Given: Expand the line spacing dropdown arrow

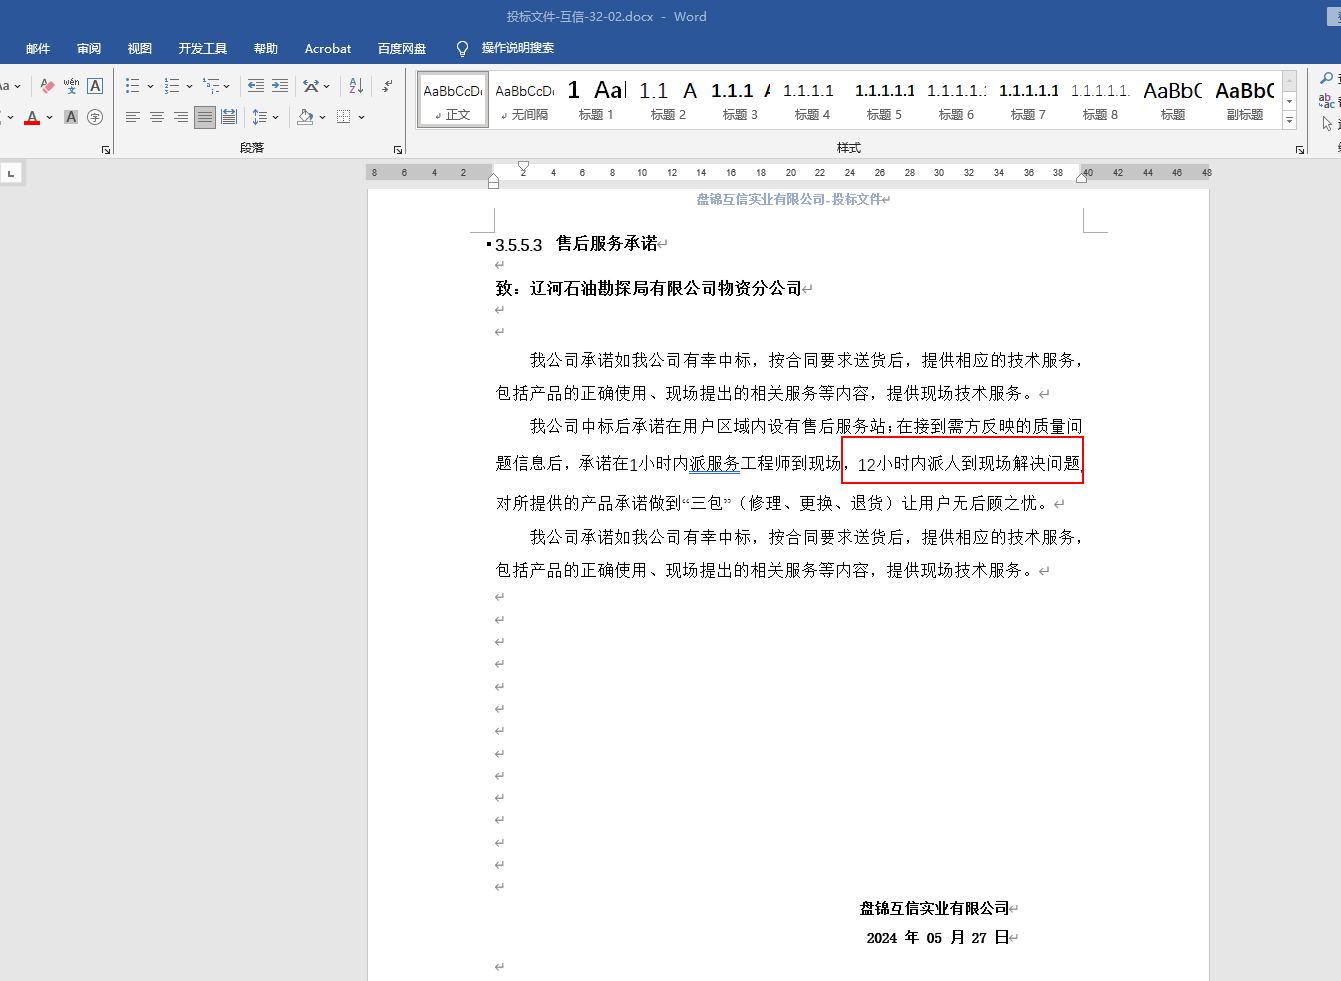Looking at the screenshot, I should 276,117.
